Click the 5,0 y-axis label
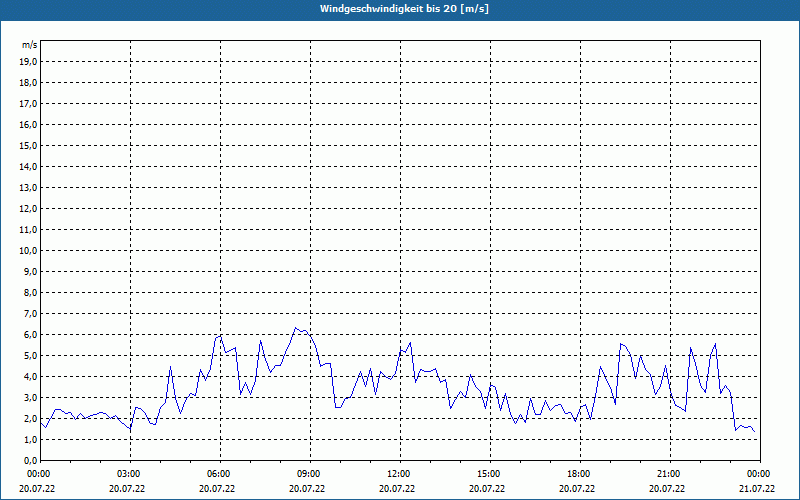Image resolution: width=800 pixels, height=500 pixels. click(x=30, y=356)
